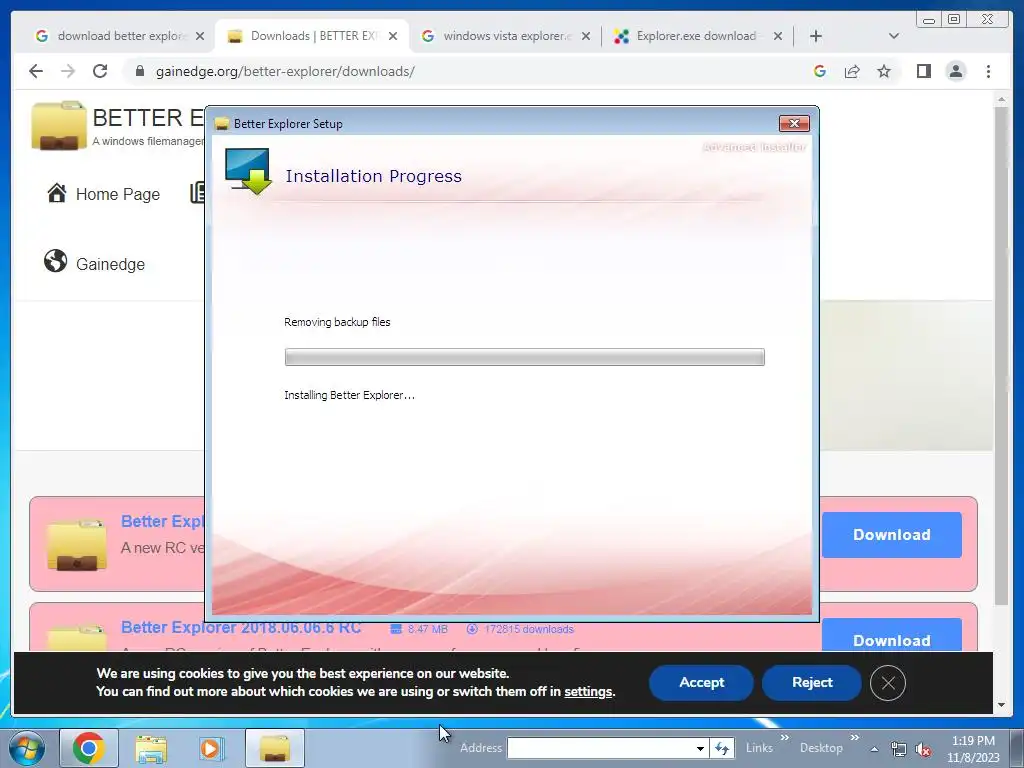Close the 'download better explorer' tab
Screen dimensions: 1024x768
click(200, 36)
